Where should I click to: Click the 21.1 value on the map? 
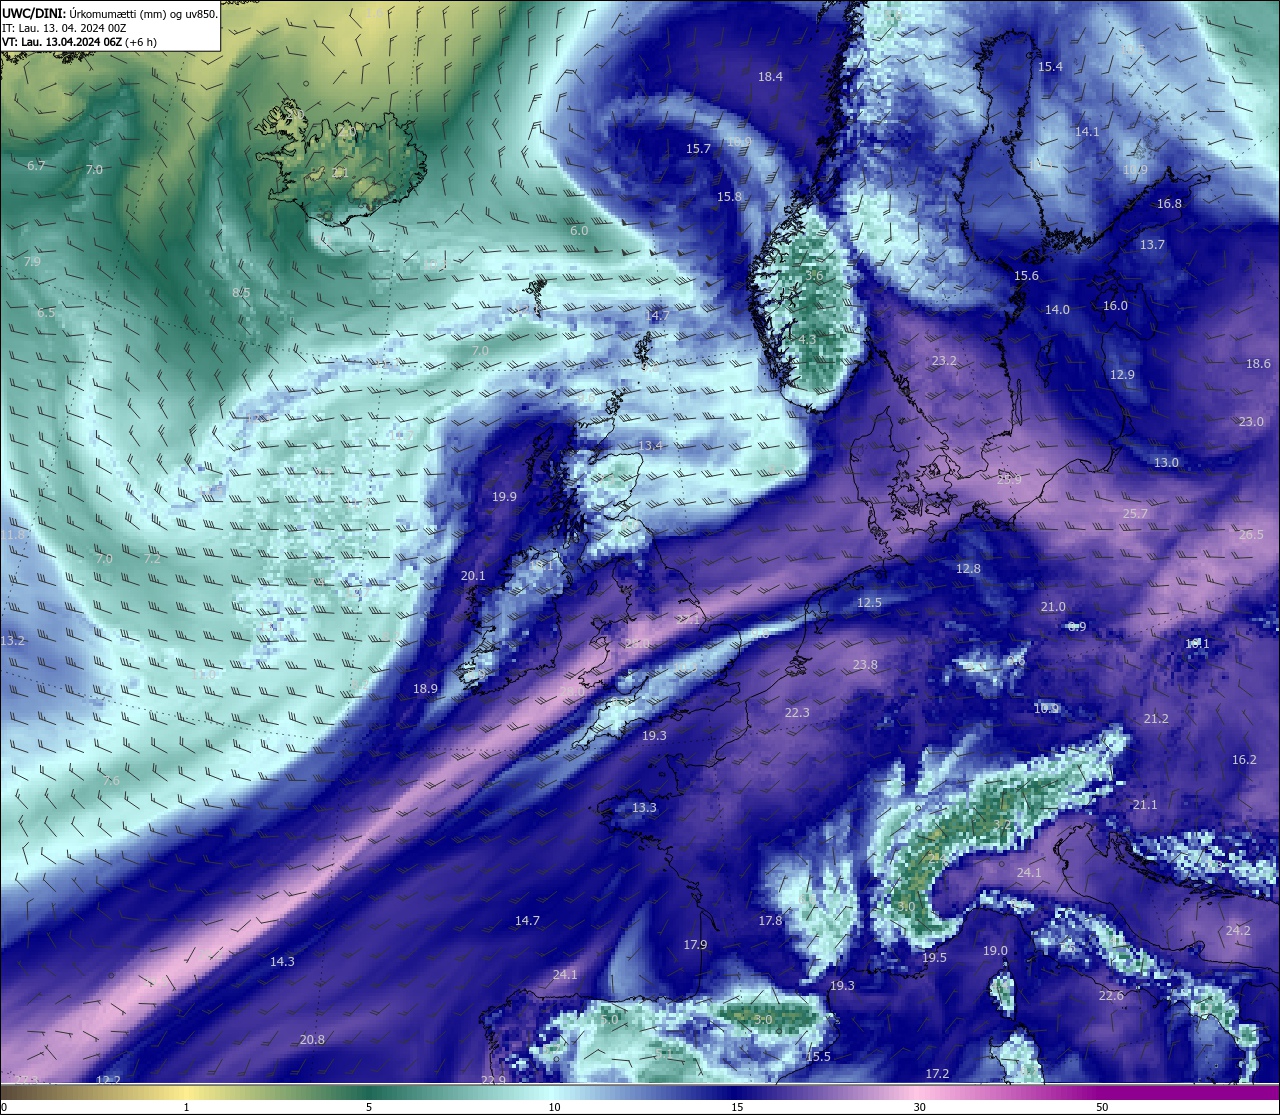tap(1145, 805)
